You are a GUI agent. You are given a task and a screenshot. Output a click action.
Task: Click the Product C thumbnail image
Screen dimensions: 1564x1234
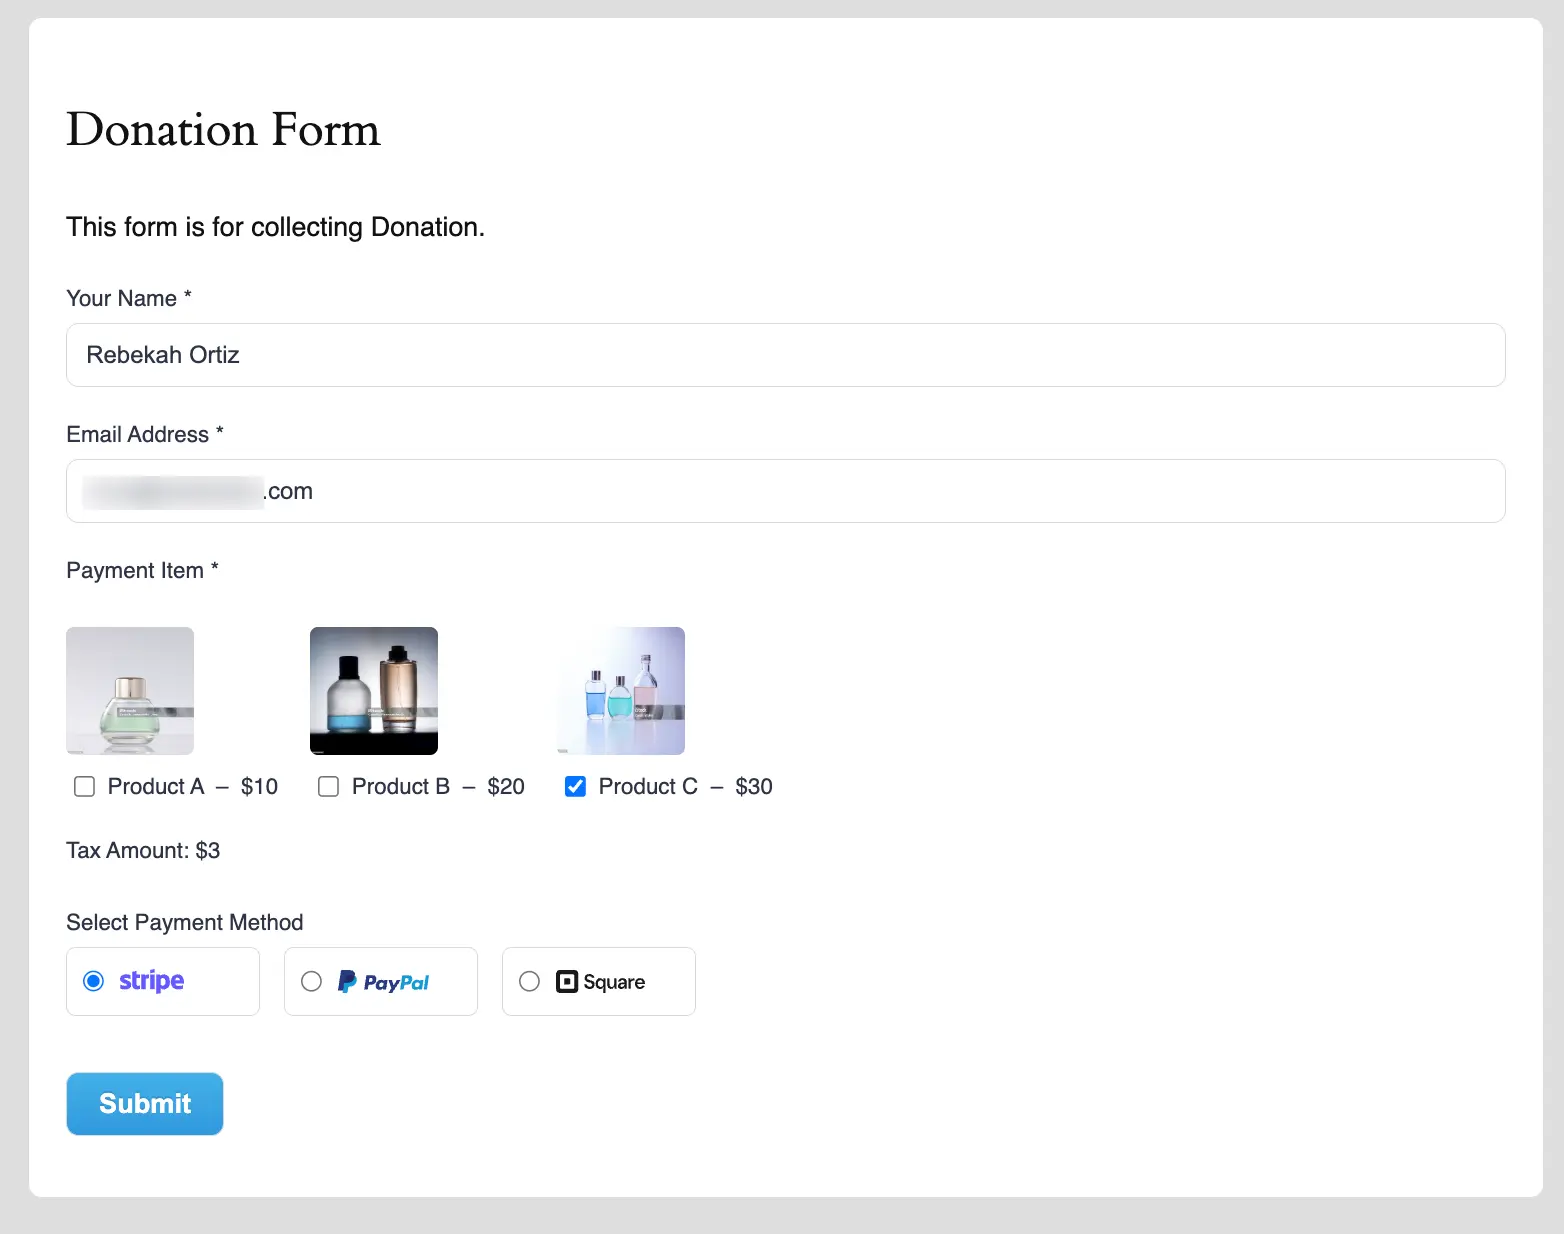pyautogui.click(x=620, y=690)
